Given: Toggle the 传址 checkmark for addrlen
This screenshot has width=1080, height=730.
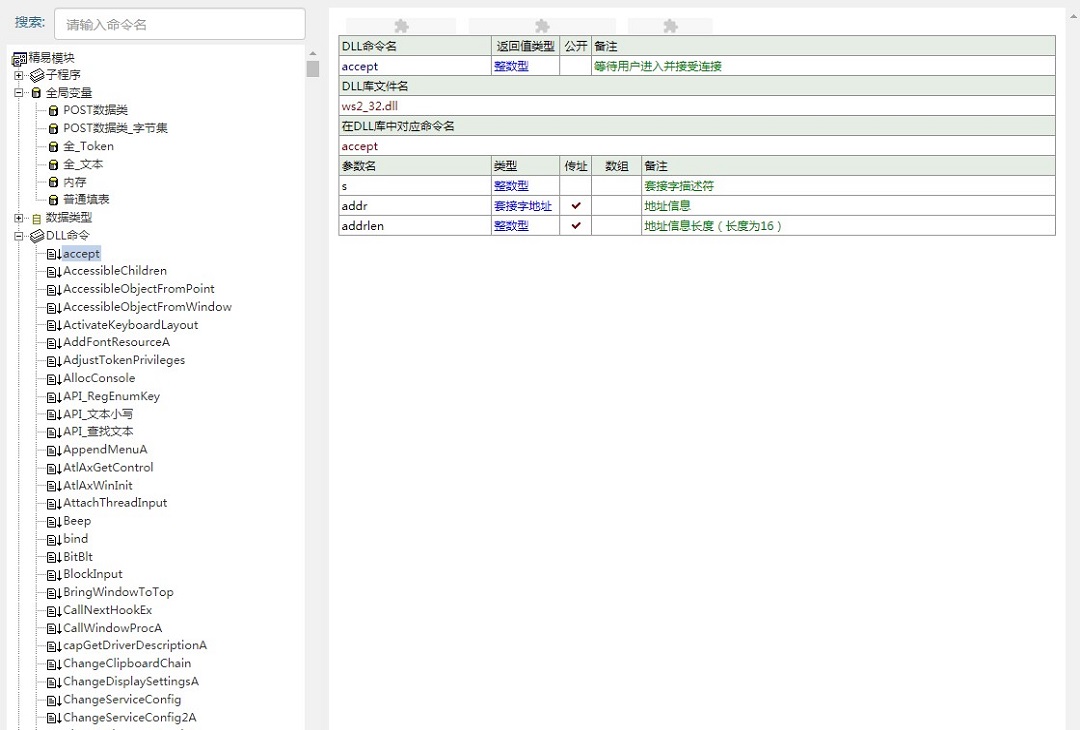Looking at the screenshot, I should 576,226.
